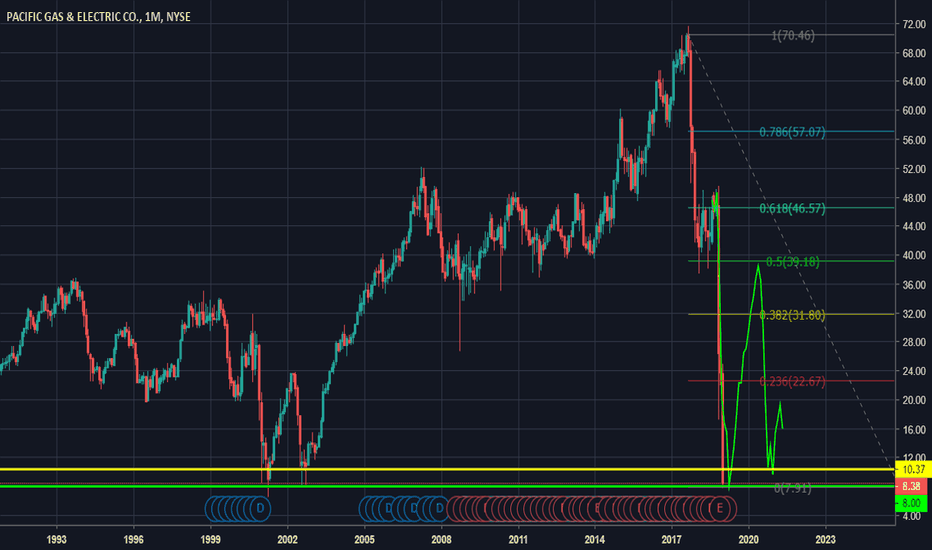This screenshot has width=932, height=550.
Task: Click the 2023 year label on time axis
Action: pos(826,540)
